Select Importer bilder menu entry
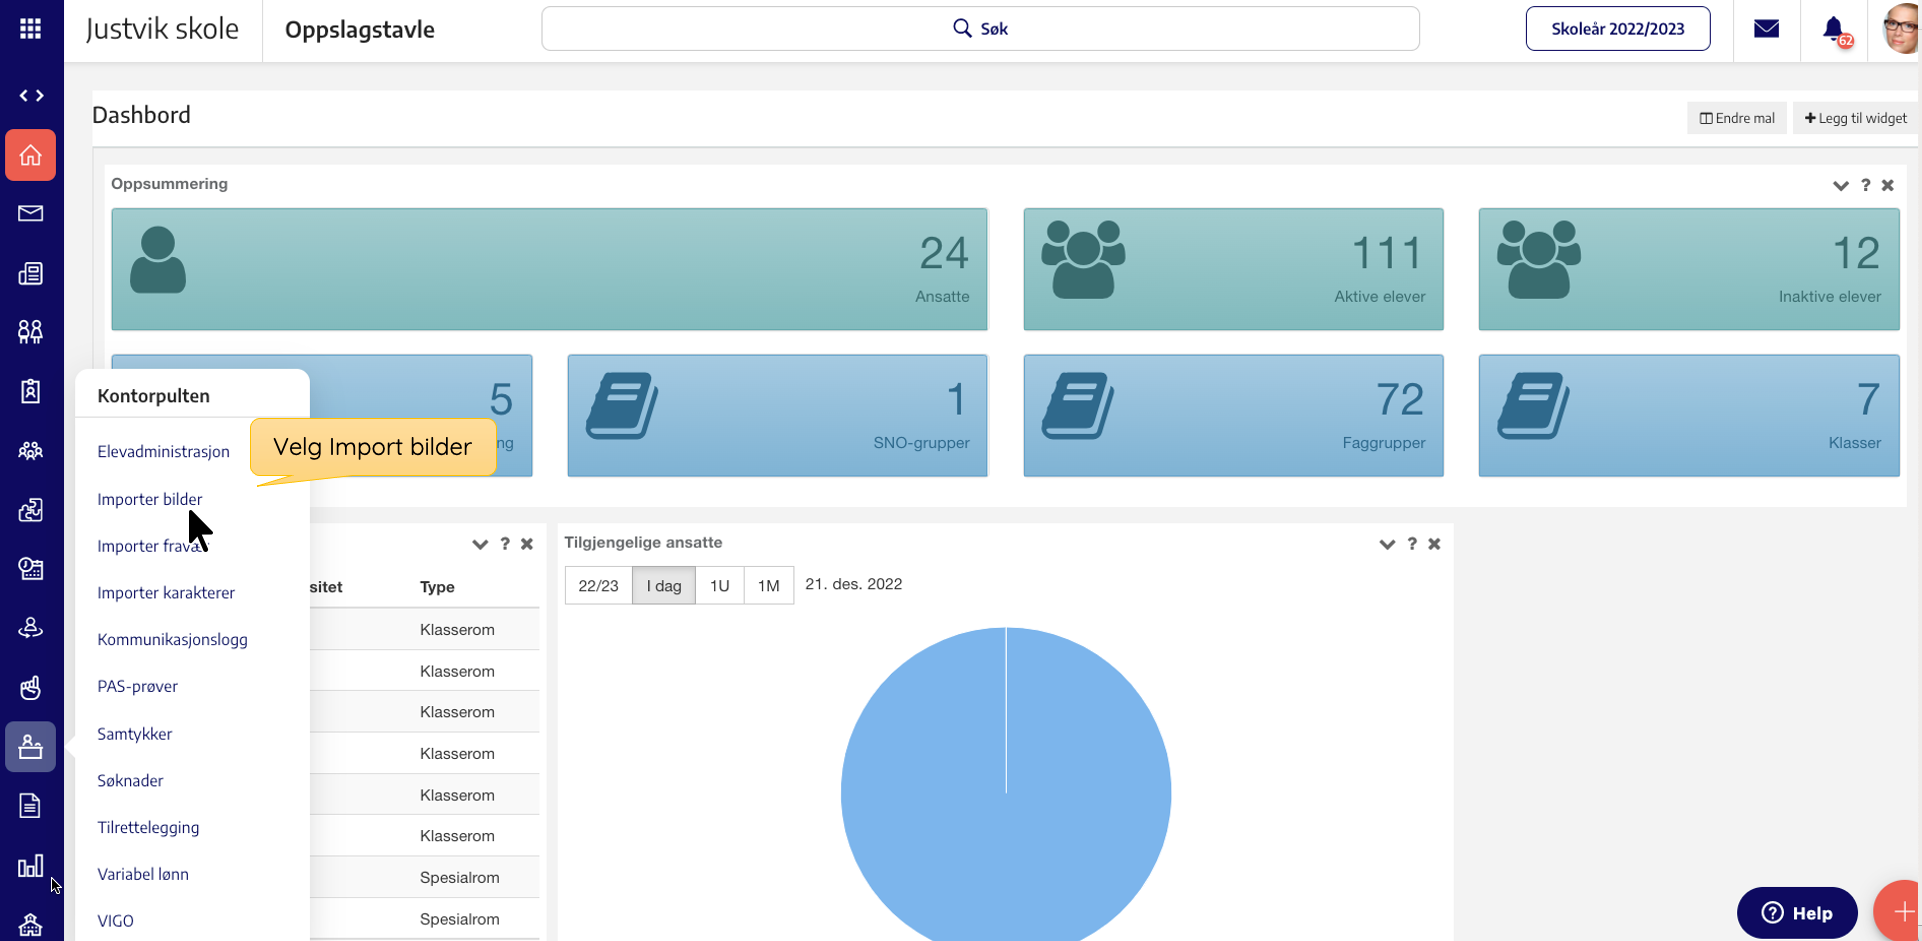 (149, 499)
